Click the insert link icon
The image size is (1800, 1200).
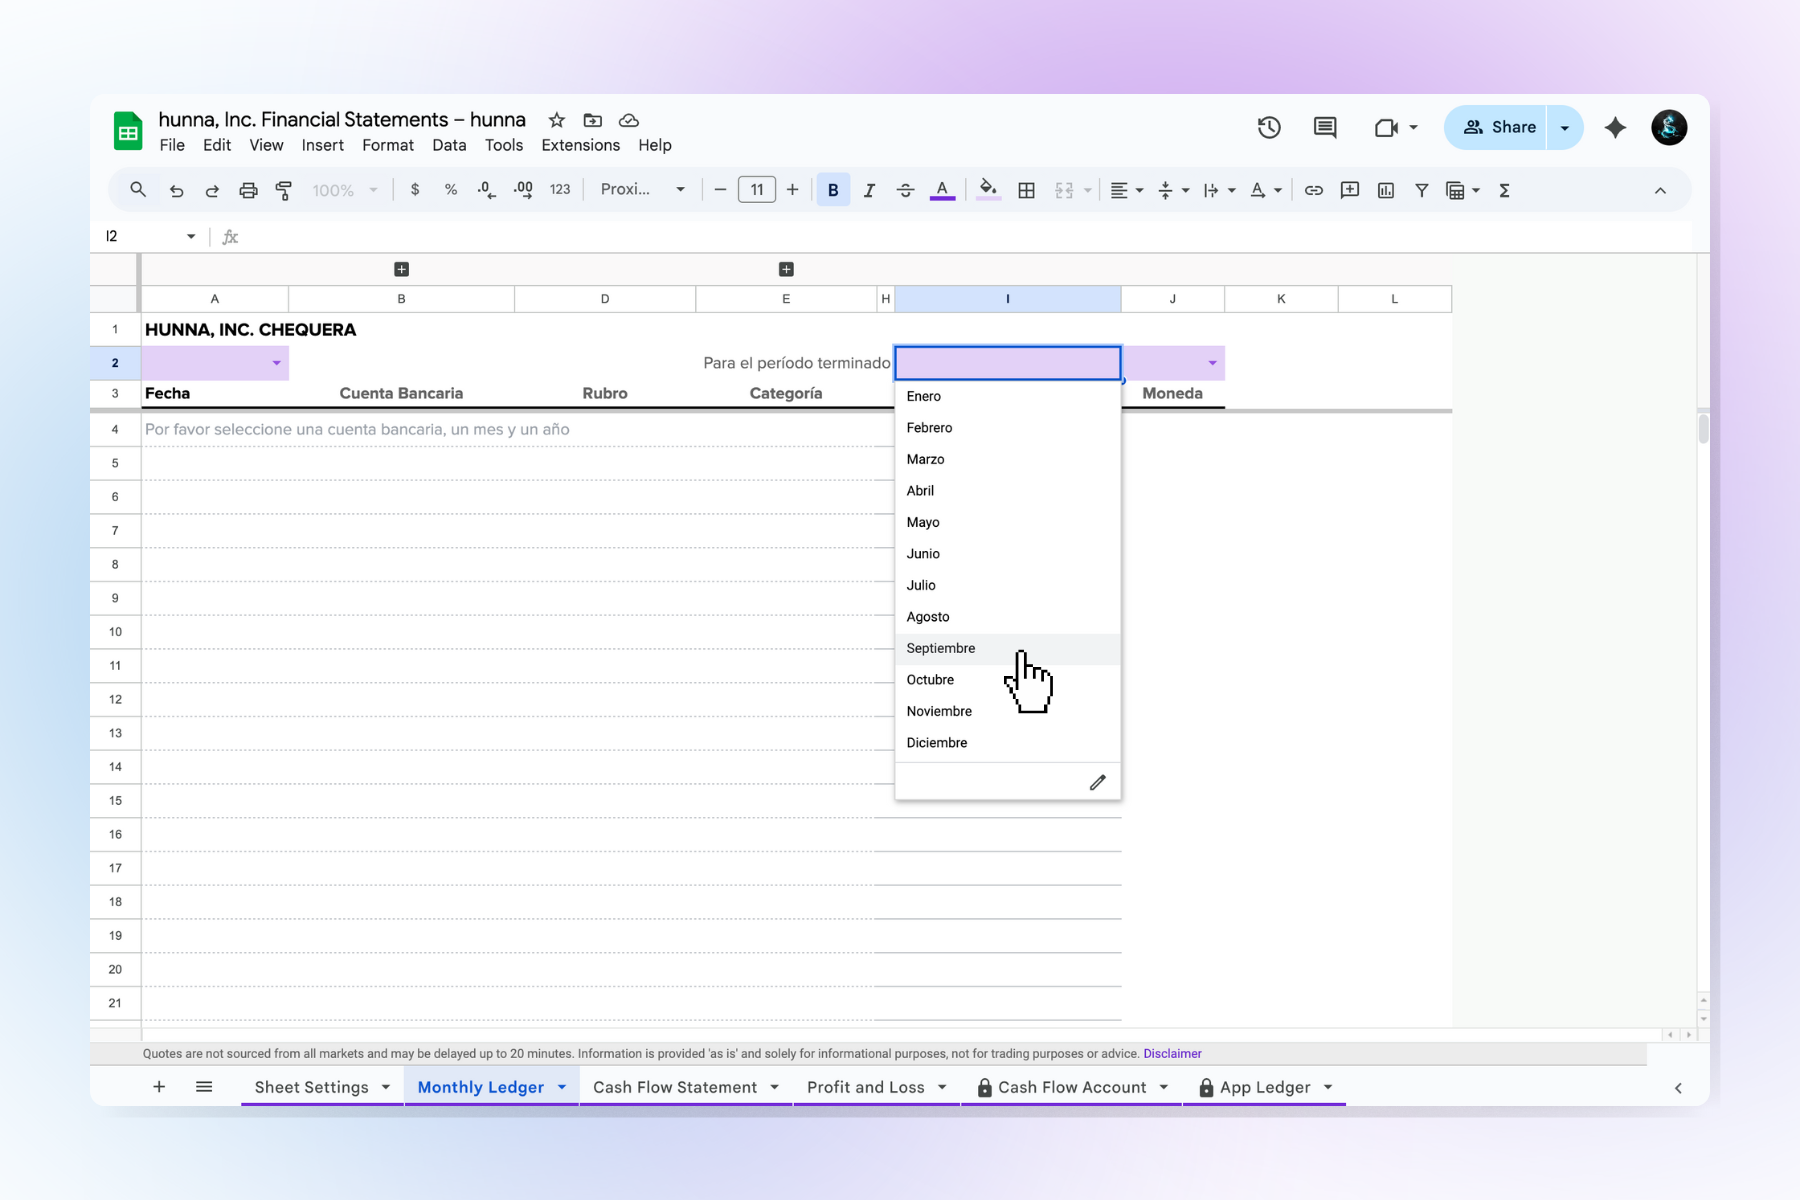tap(1314, 190)
